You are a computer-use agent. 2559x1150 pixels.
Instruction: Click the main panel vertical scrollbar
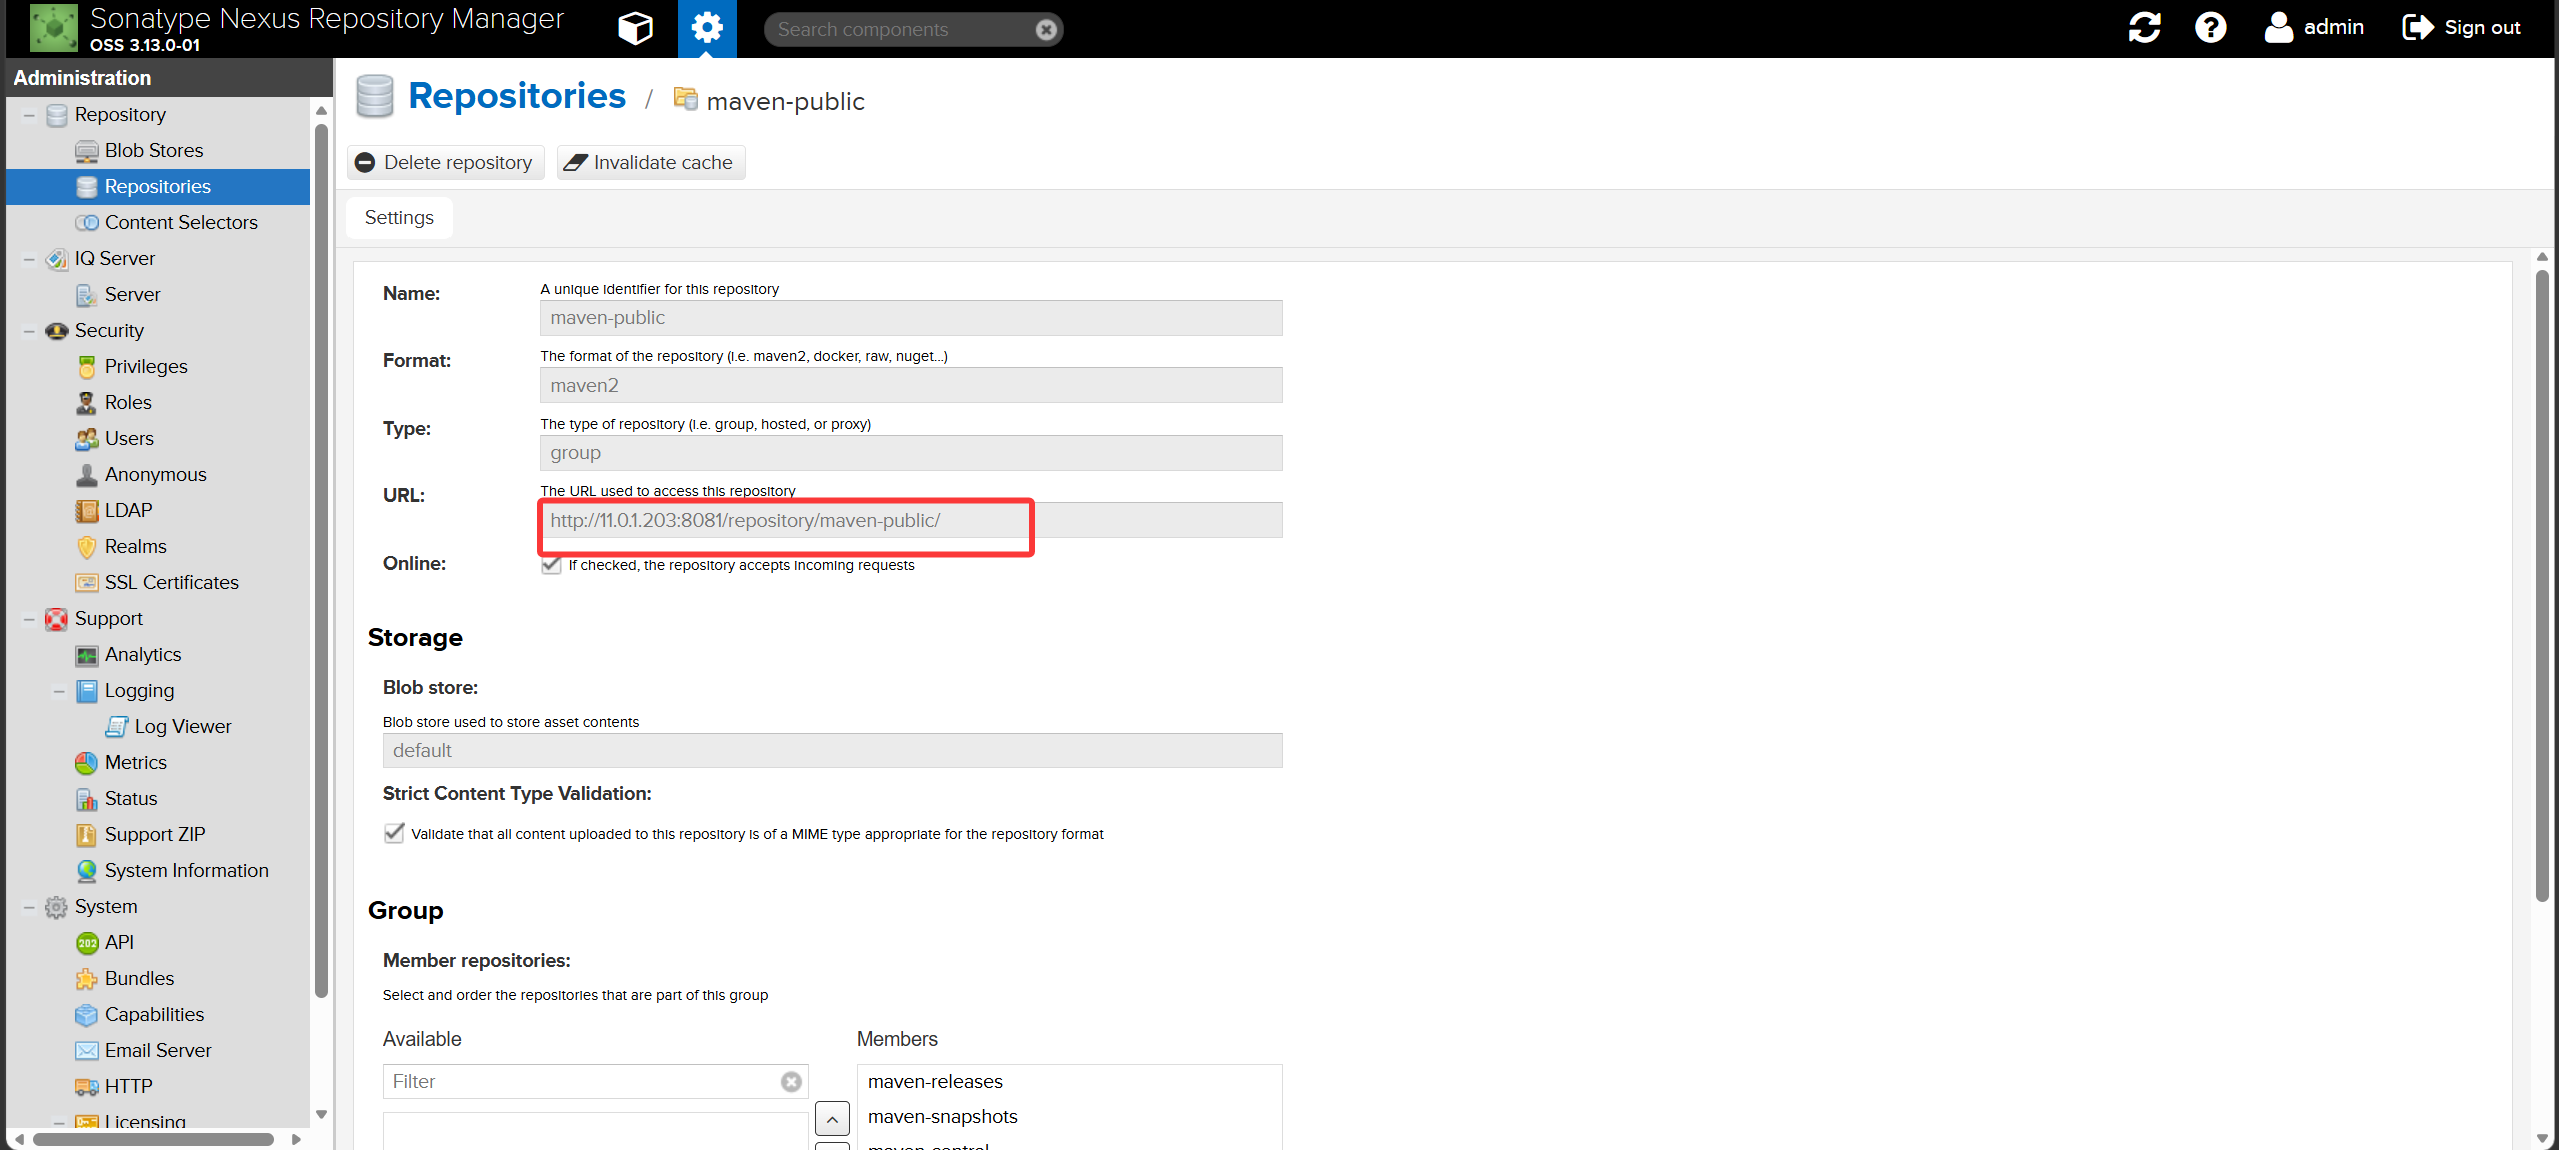pos(2542,585)
